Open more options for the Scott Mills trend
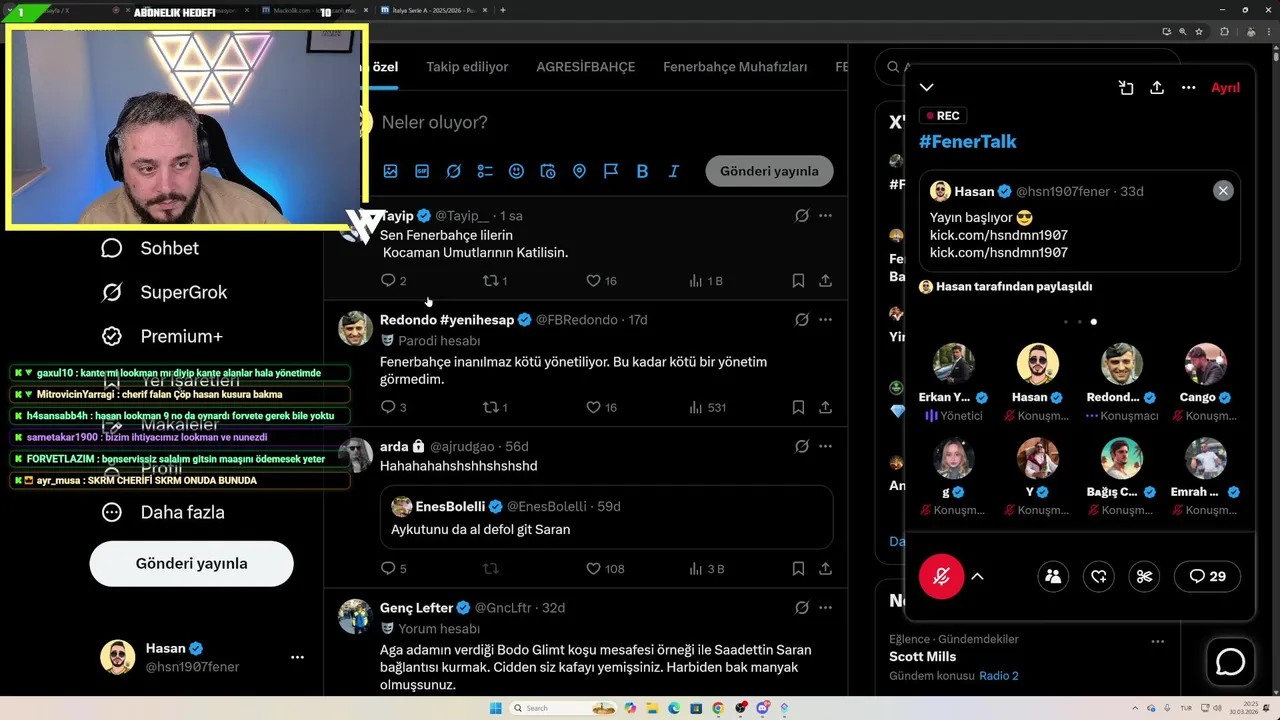Screen dimensions: 1280x720 click(1158, 641)
